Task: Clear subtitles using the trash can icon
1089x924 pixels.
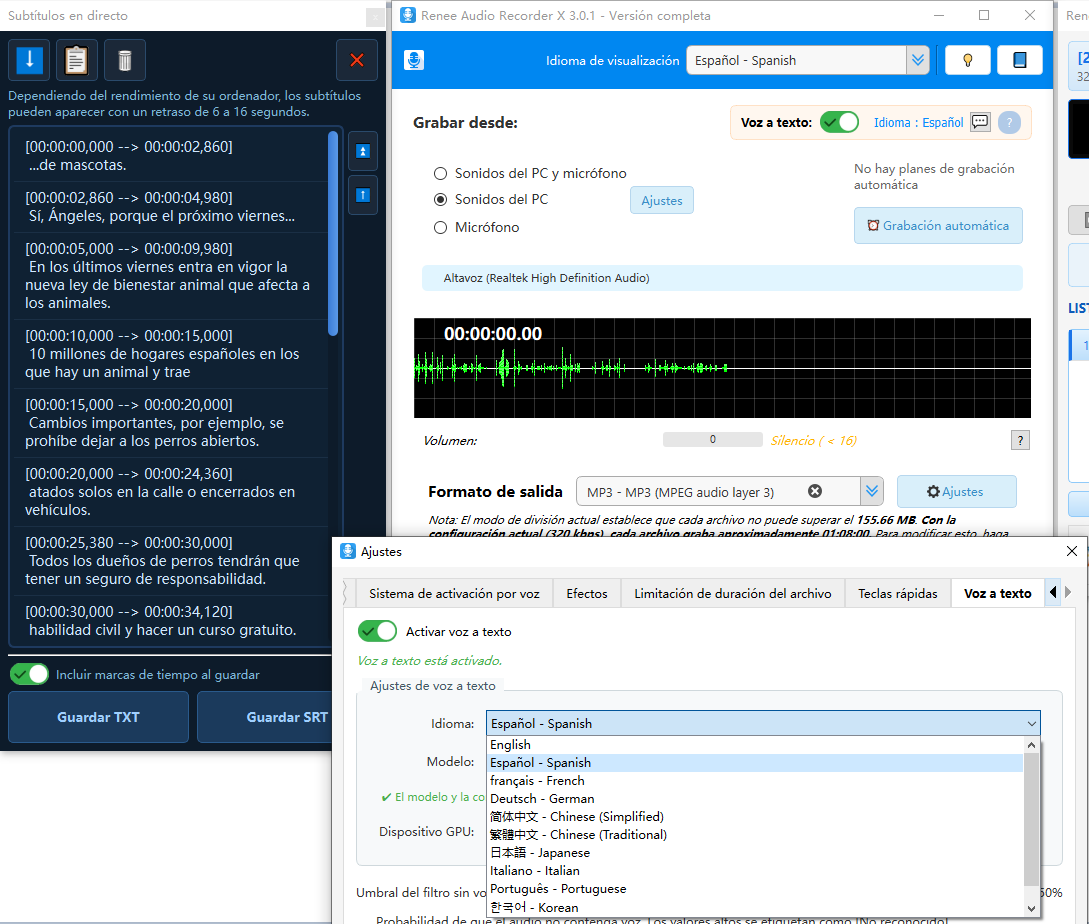Action: coord(125,60)
